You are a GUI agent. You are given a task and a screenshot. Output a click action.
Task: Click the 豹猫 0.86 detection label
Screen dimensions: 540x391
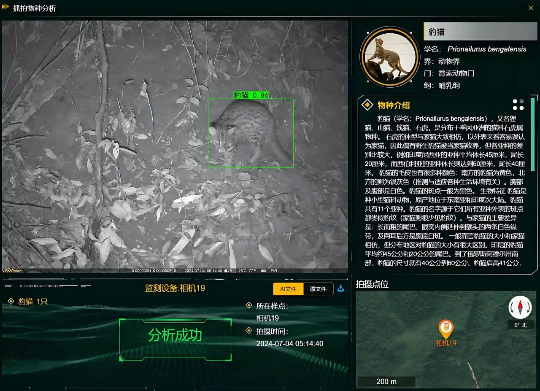point(251,95)
